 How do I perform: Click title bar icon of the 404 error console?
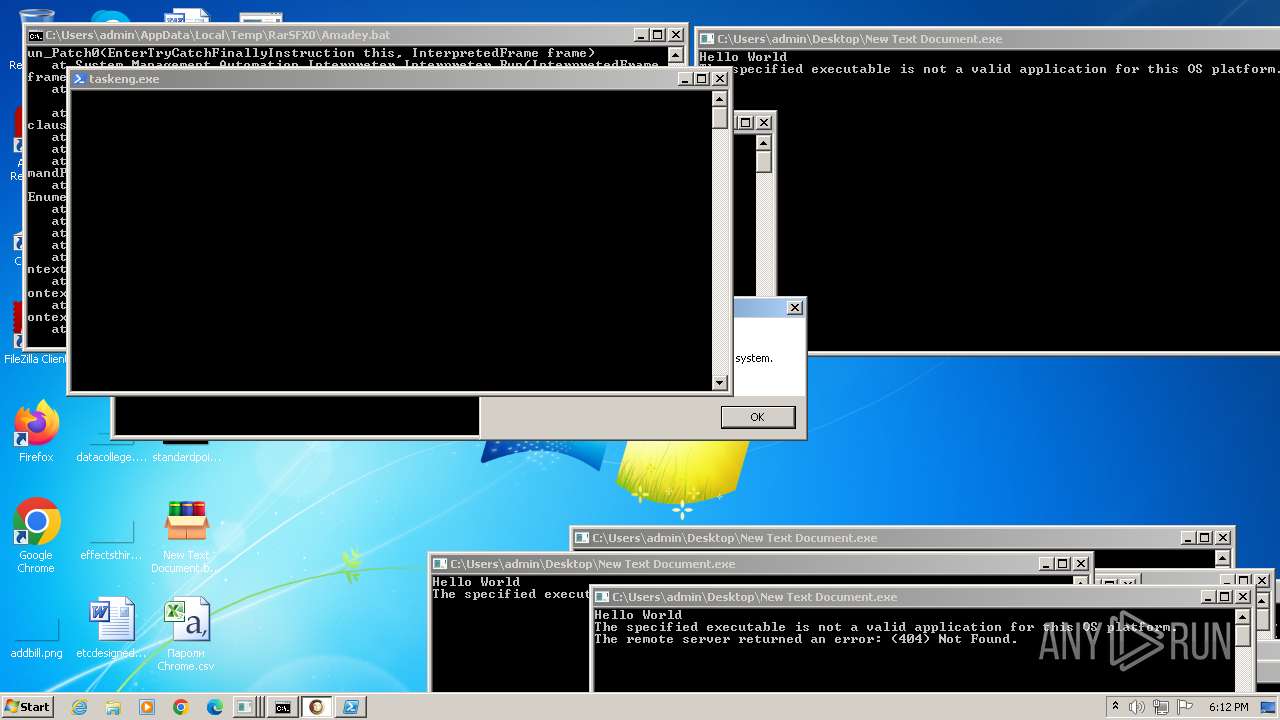tap(602, 597)
